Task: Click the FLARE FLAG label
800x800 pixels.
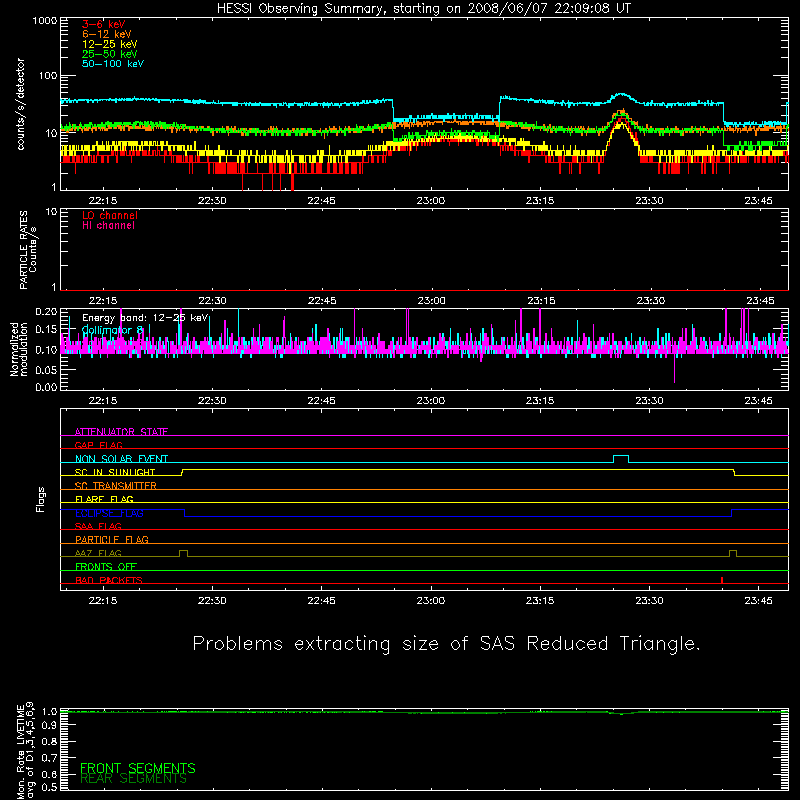Action: [x=104, y=499]
